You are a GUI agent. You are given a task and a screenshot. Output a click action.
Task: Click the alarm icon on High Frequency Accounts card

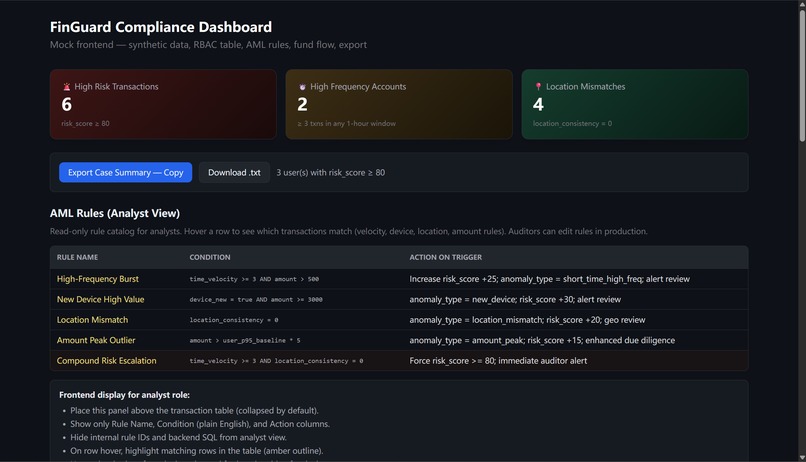[302, 87]
